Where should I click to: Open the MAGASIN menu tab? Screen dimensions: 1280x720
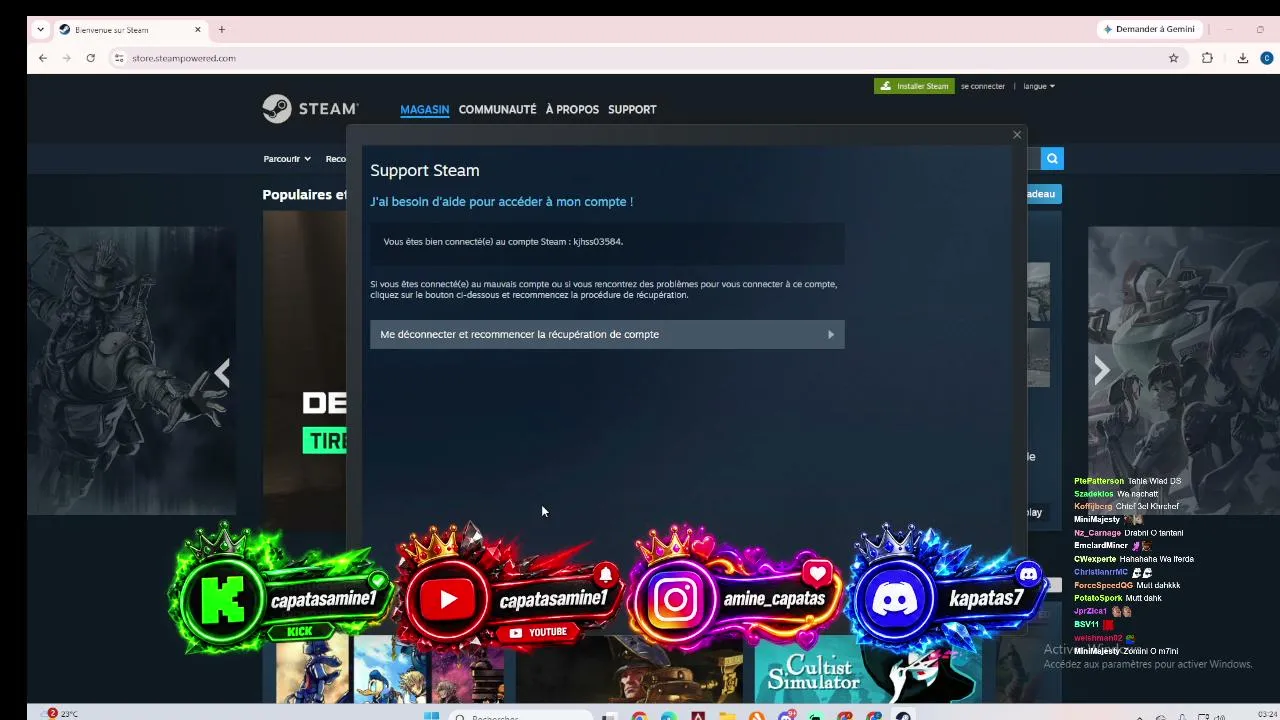click(424, 110)
